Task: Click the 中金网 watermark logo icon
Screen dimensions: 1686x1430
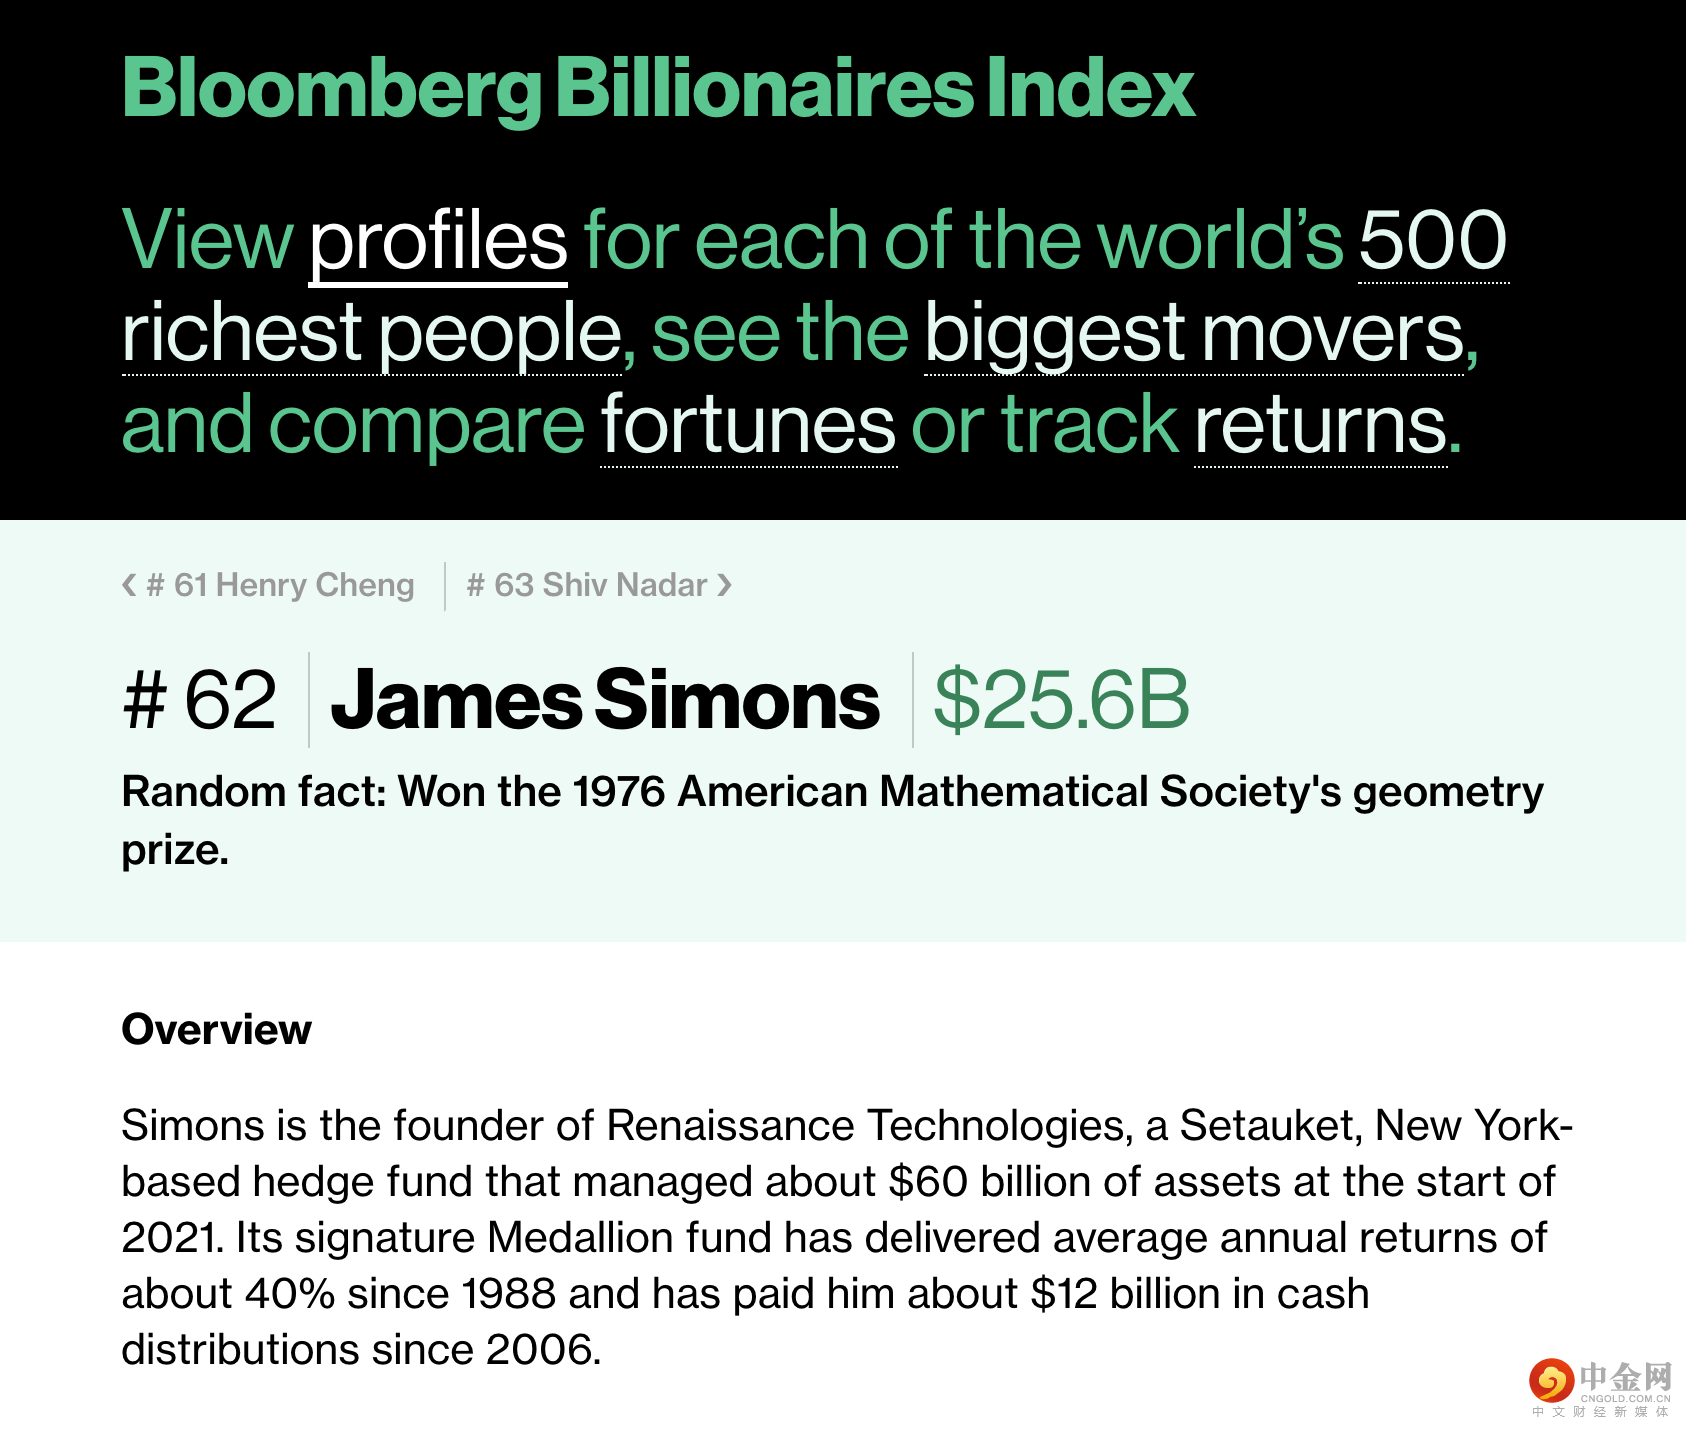Action: 1550,1381
